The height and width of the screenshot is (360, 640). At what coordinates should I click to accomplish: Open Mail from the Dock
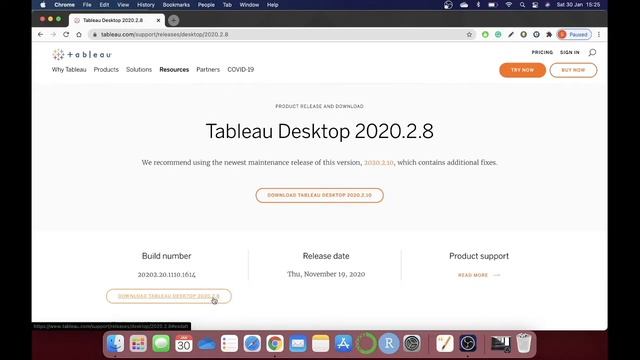[298, 343]
